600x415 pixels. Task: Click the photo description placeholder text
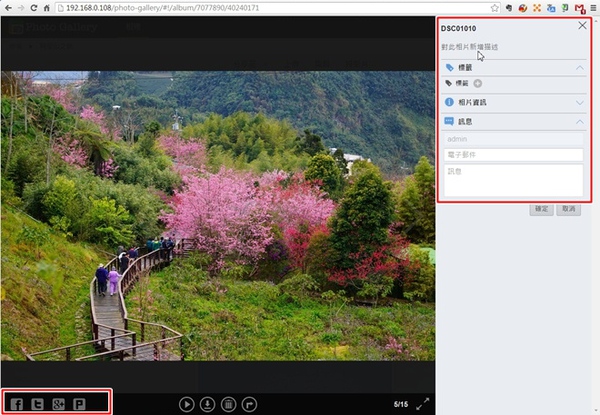tap(470, 47)
